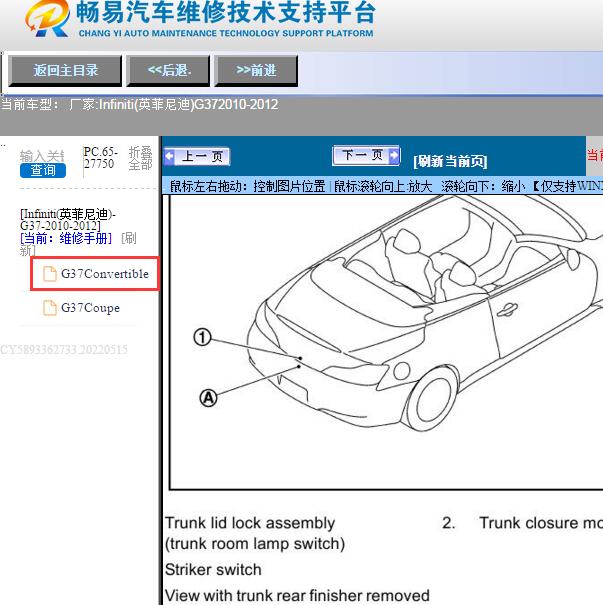The width and height of the screenshot is (603, 605).
Task: Click 折叠全部 to collapse all
Action: click(140, 158)
